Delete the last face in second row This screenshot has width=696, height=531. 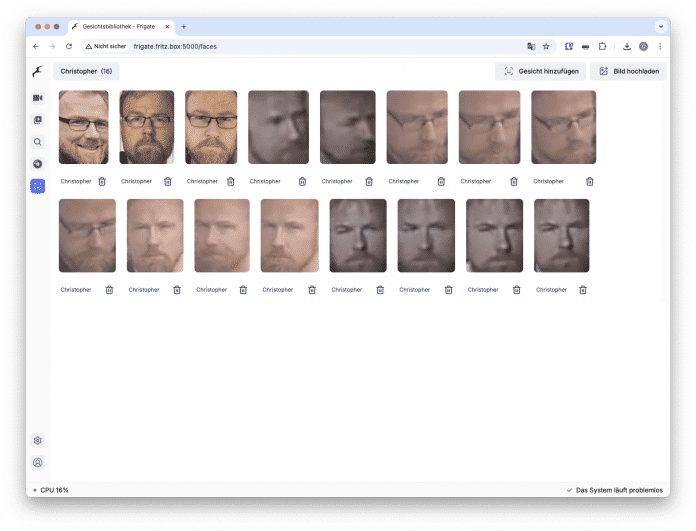[x=583, y=290]
